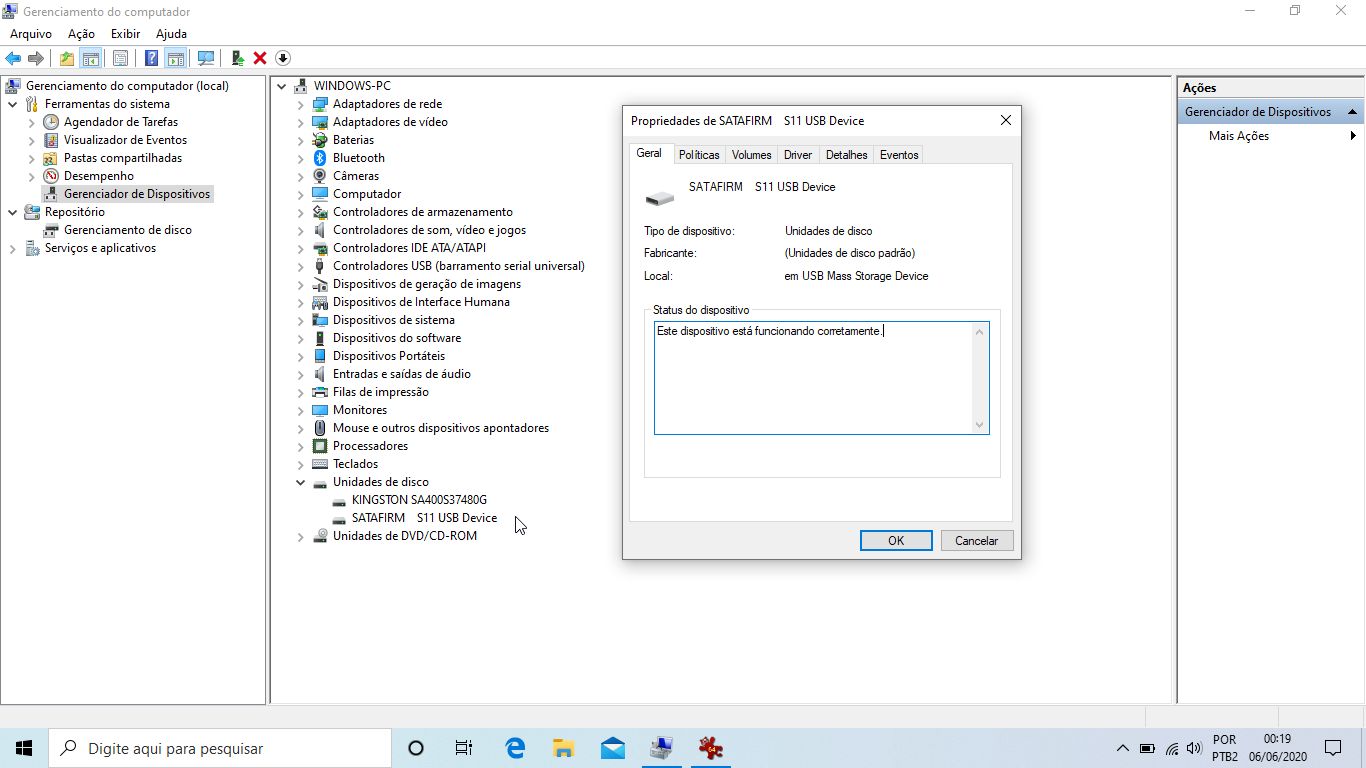Select the SATAFIRM S11 USB Device entry

(x=424, y=518)
